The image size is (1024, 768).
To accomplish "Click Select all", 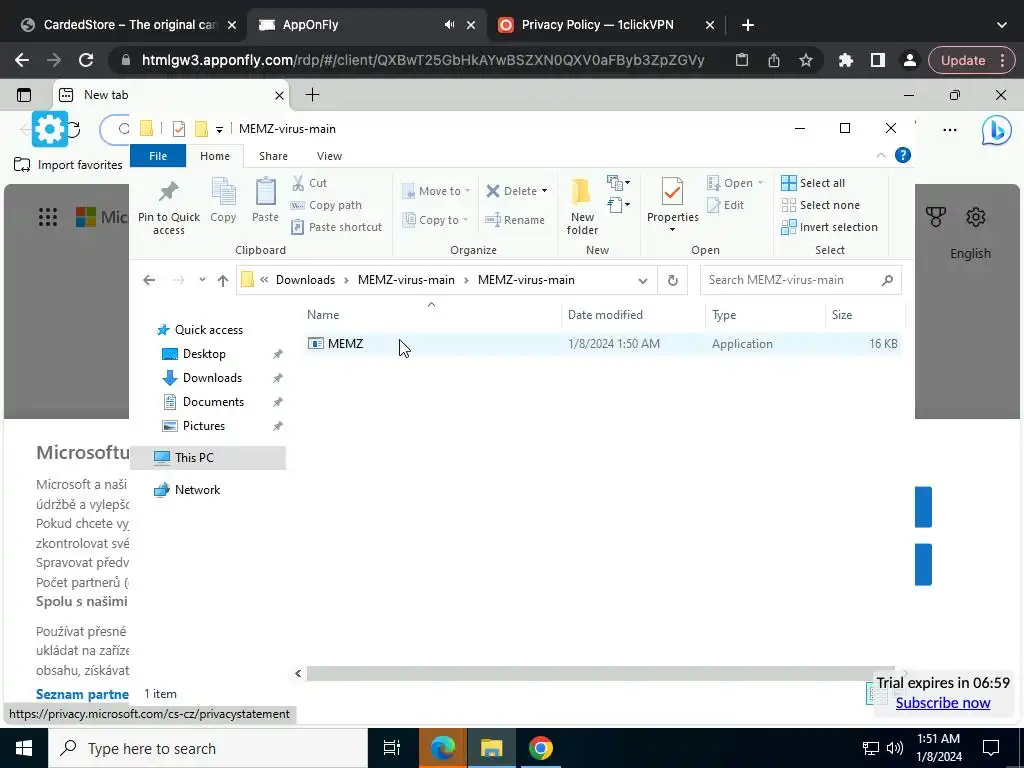I will [x=813, y=183].
